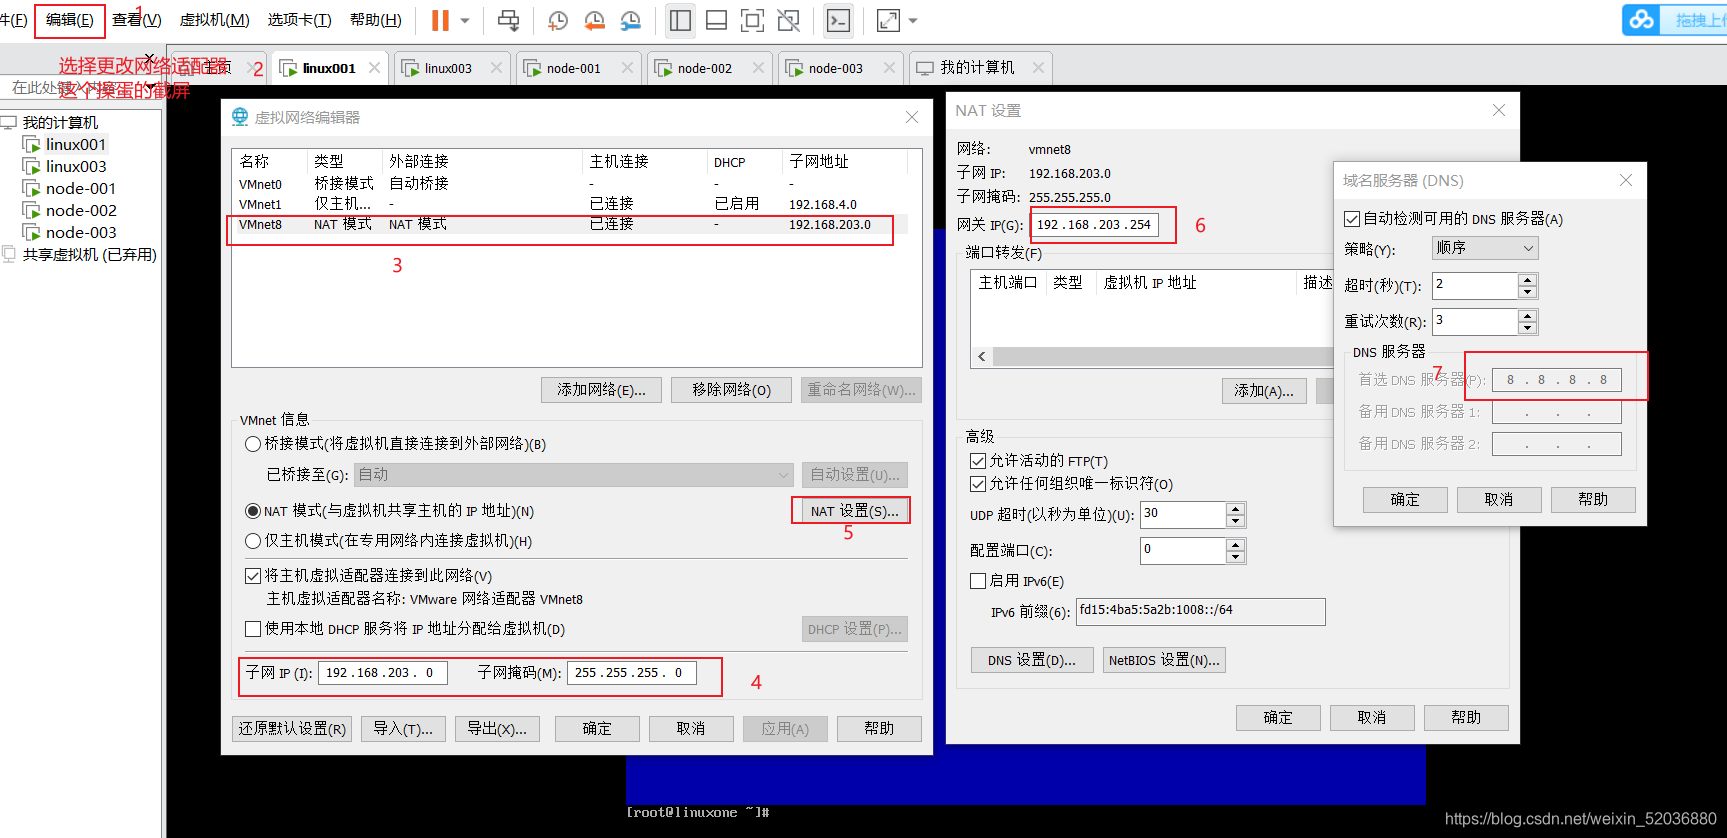Click the 移除网络(O) button
Viewport: 1727px width, 838px height.
tap(731, 390)
